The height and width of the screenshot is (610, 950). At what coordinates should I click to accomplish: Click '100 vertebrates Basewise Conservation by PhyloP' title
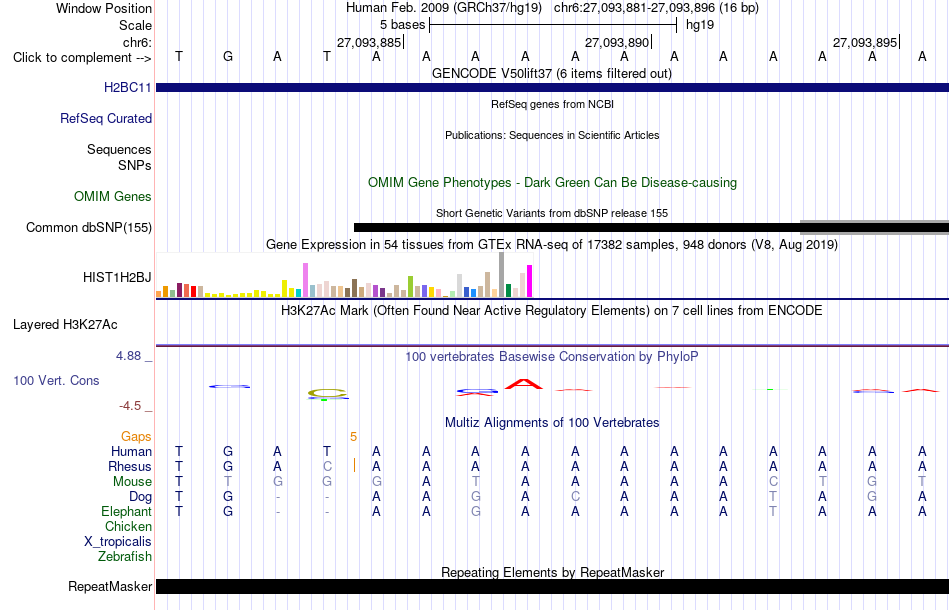[x=551, y=357]
